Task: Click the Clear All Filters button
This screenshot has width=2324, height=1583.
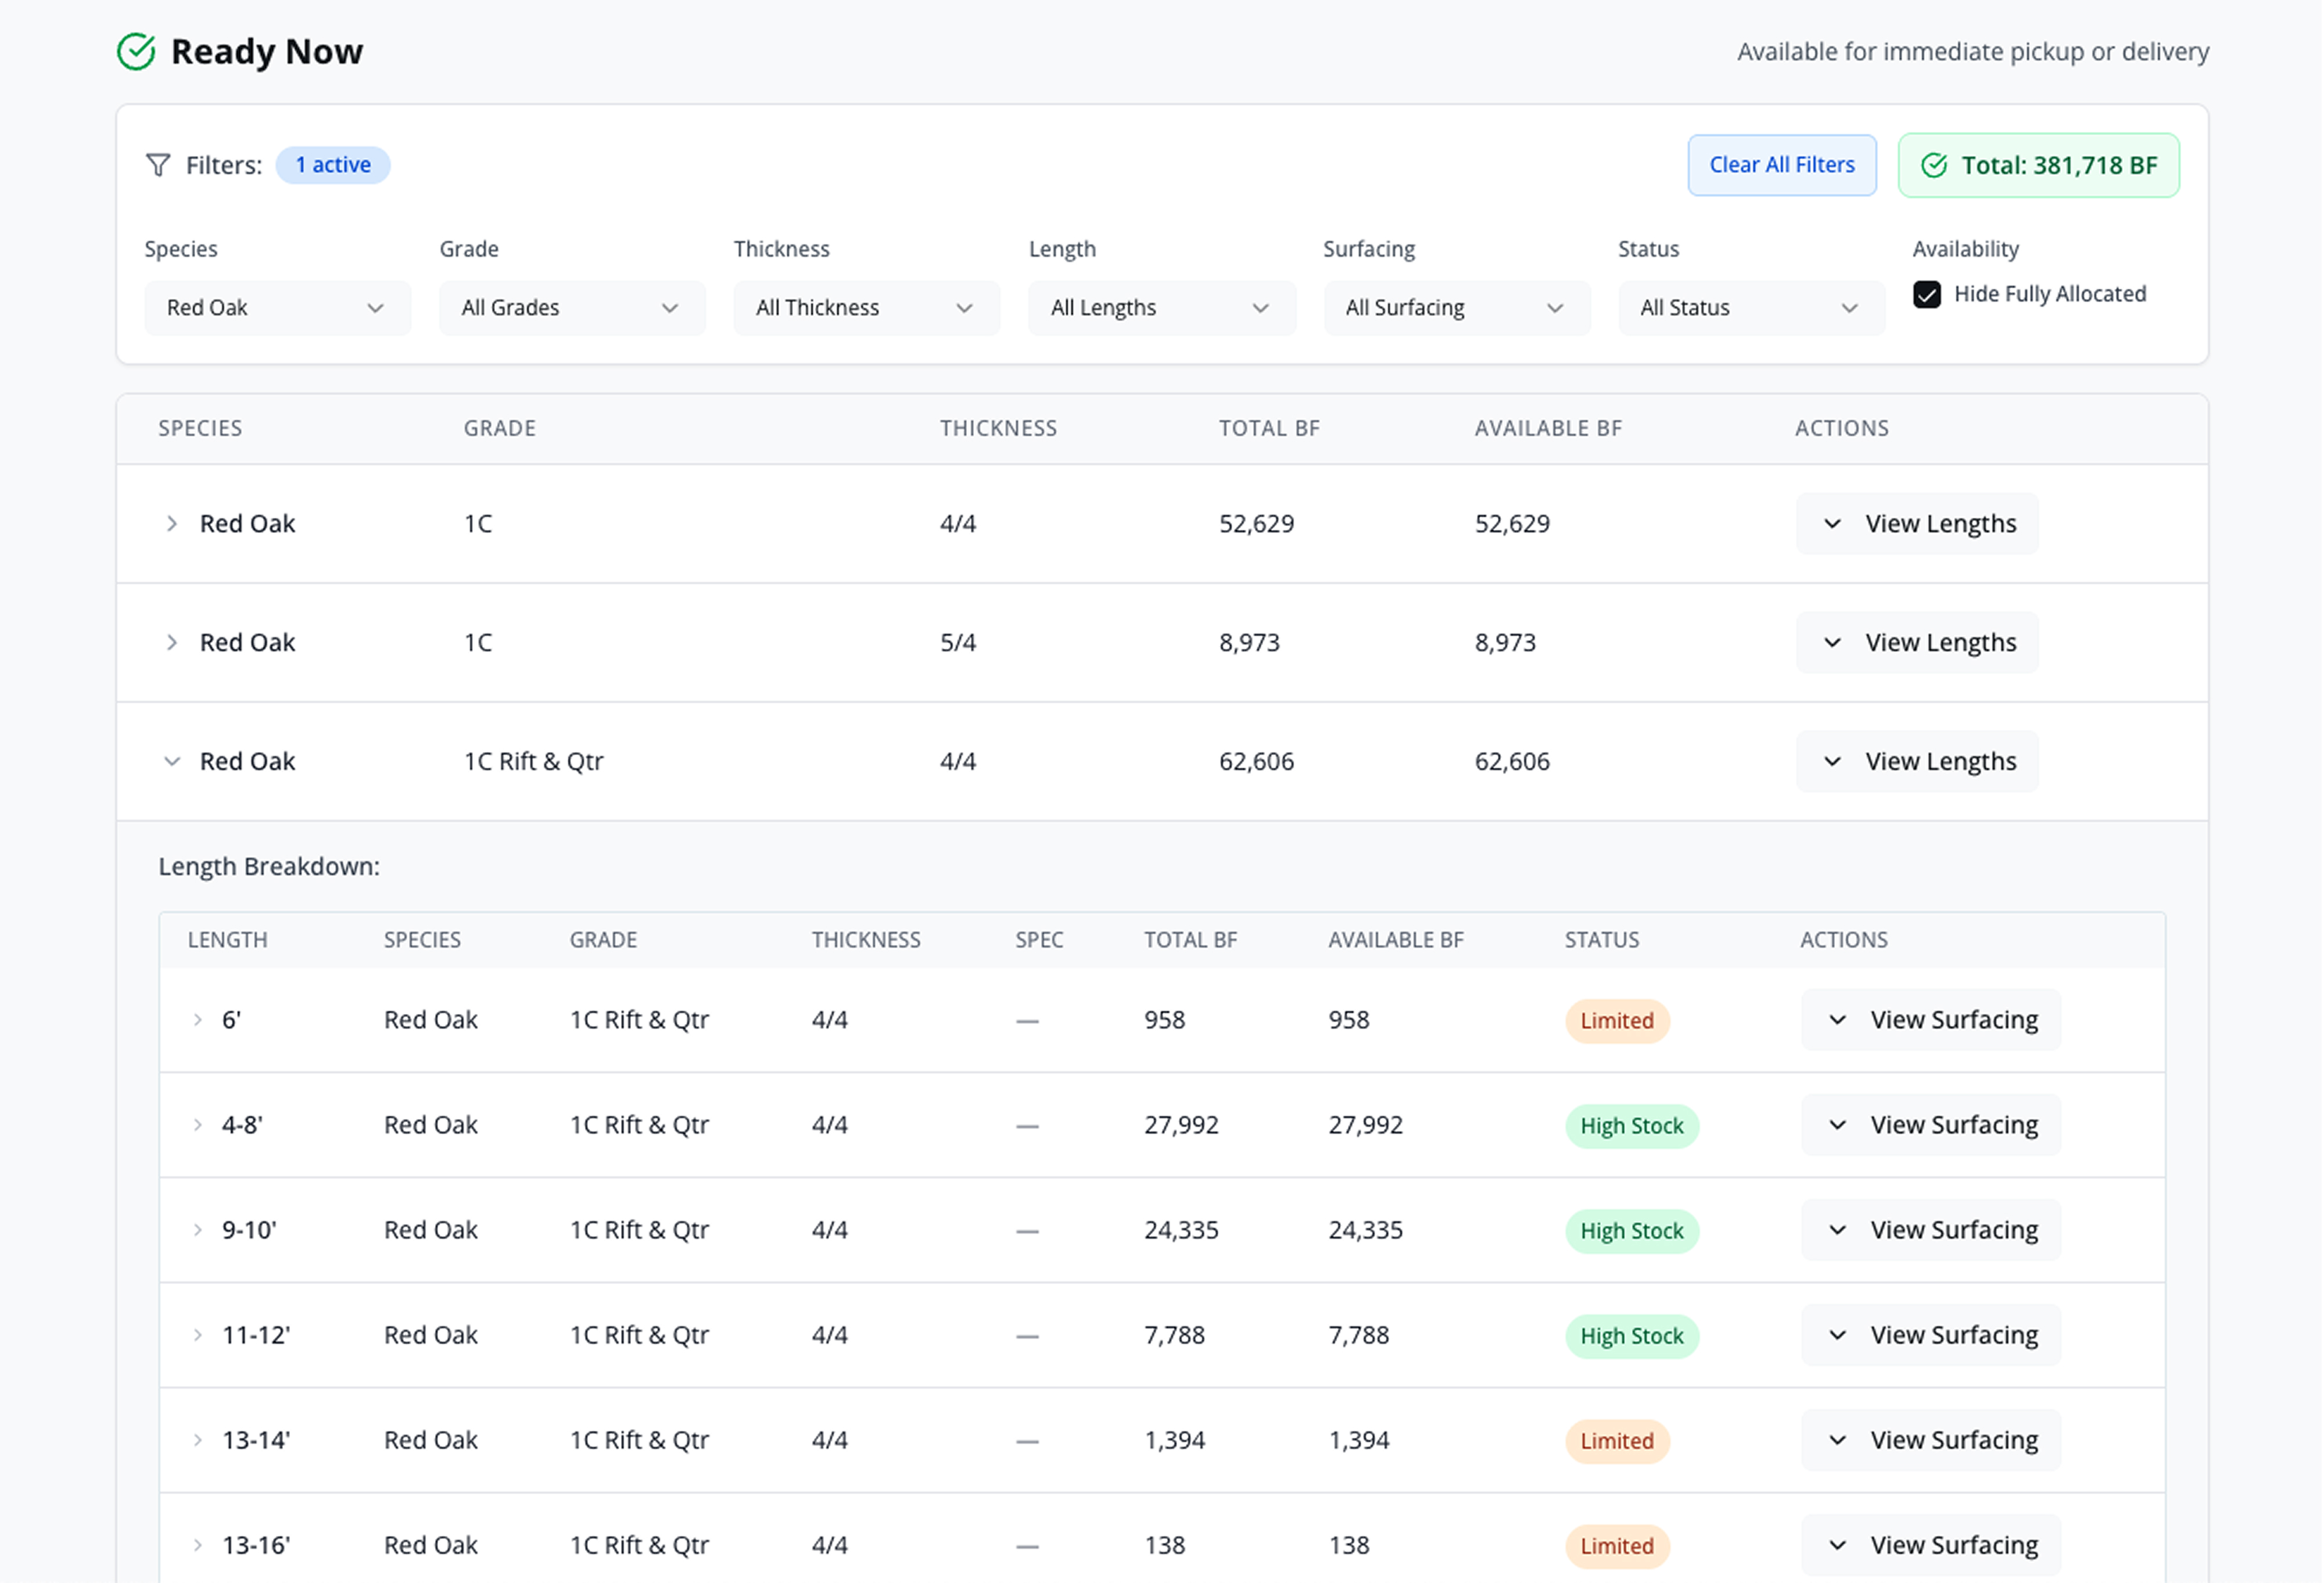Action: click(1781, 166)
